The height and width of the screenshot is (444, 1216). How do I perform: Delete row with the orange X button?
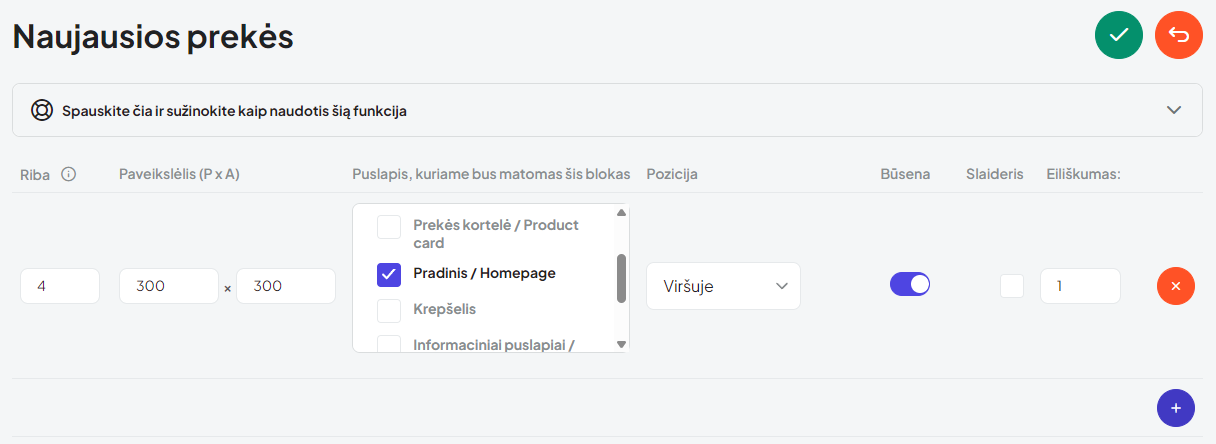coord(1176,286)
